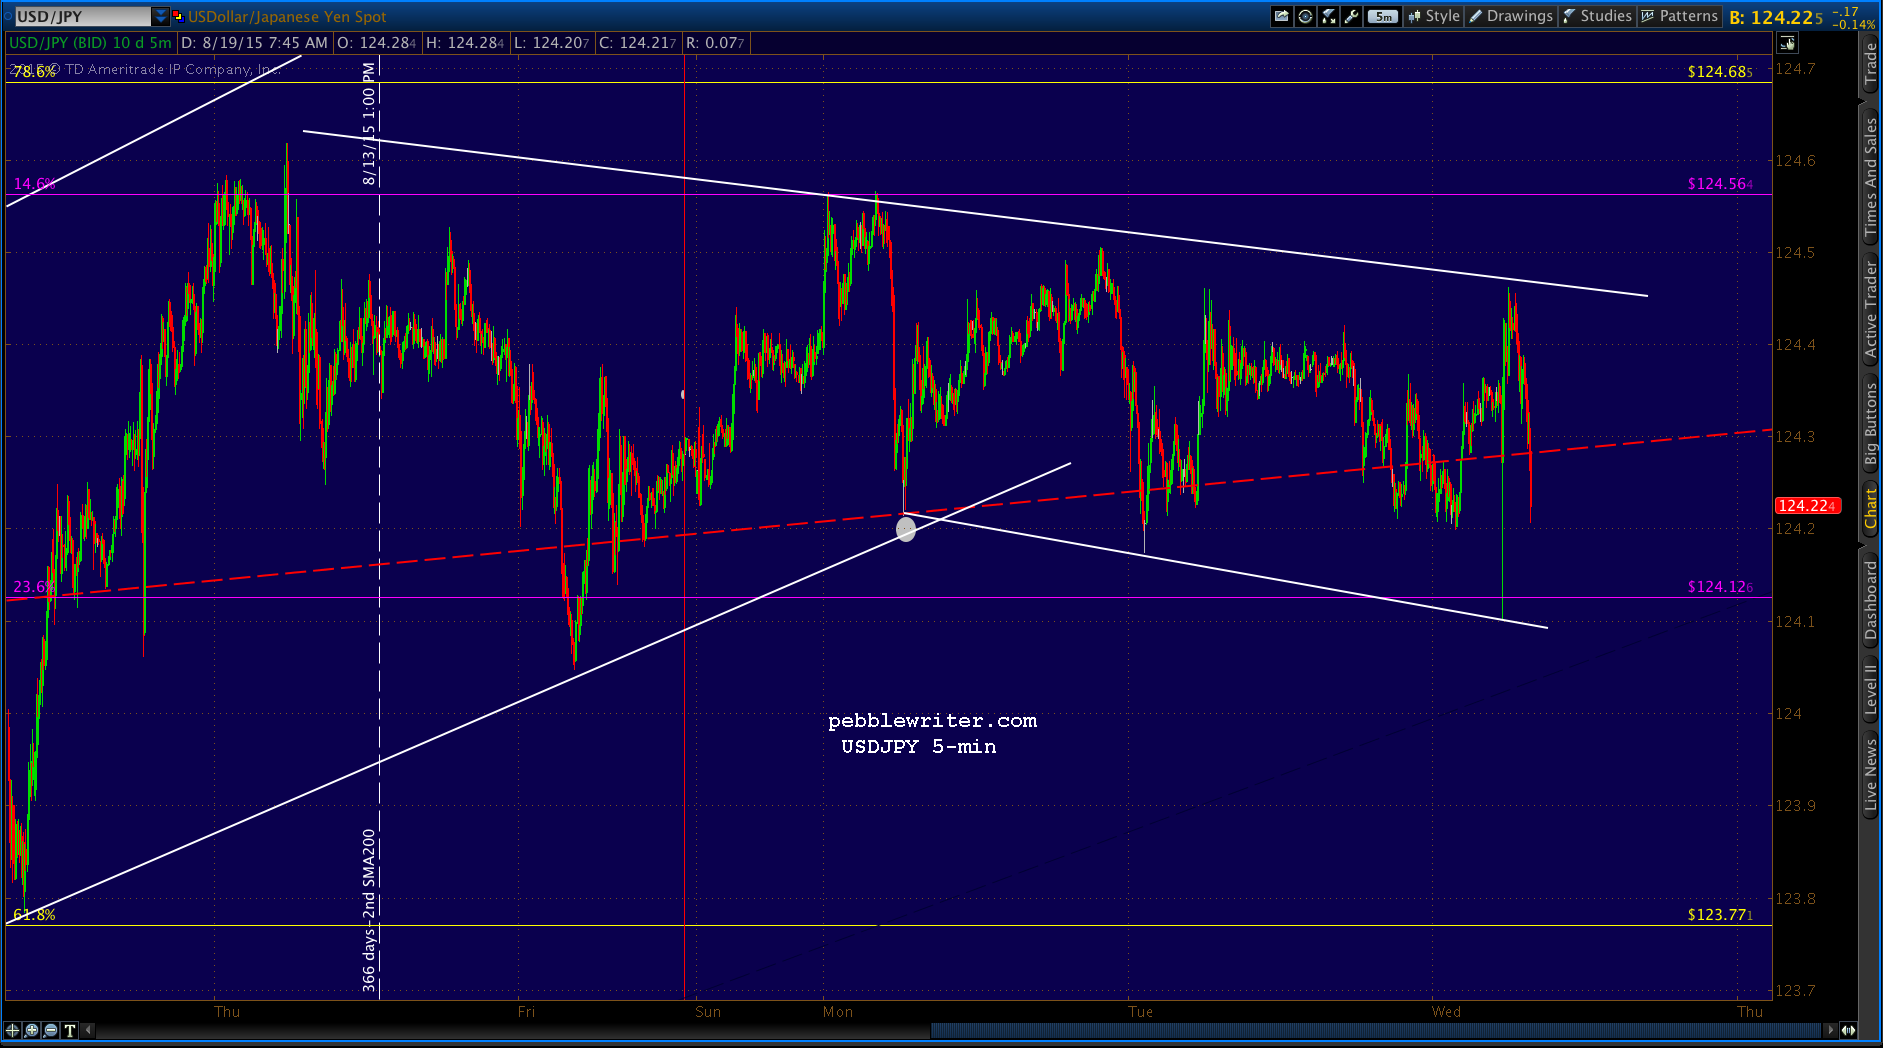Click the B: 124.225 bid quote
The height and width of the screenshot is (1048, 1883).
click(1776, 17)
